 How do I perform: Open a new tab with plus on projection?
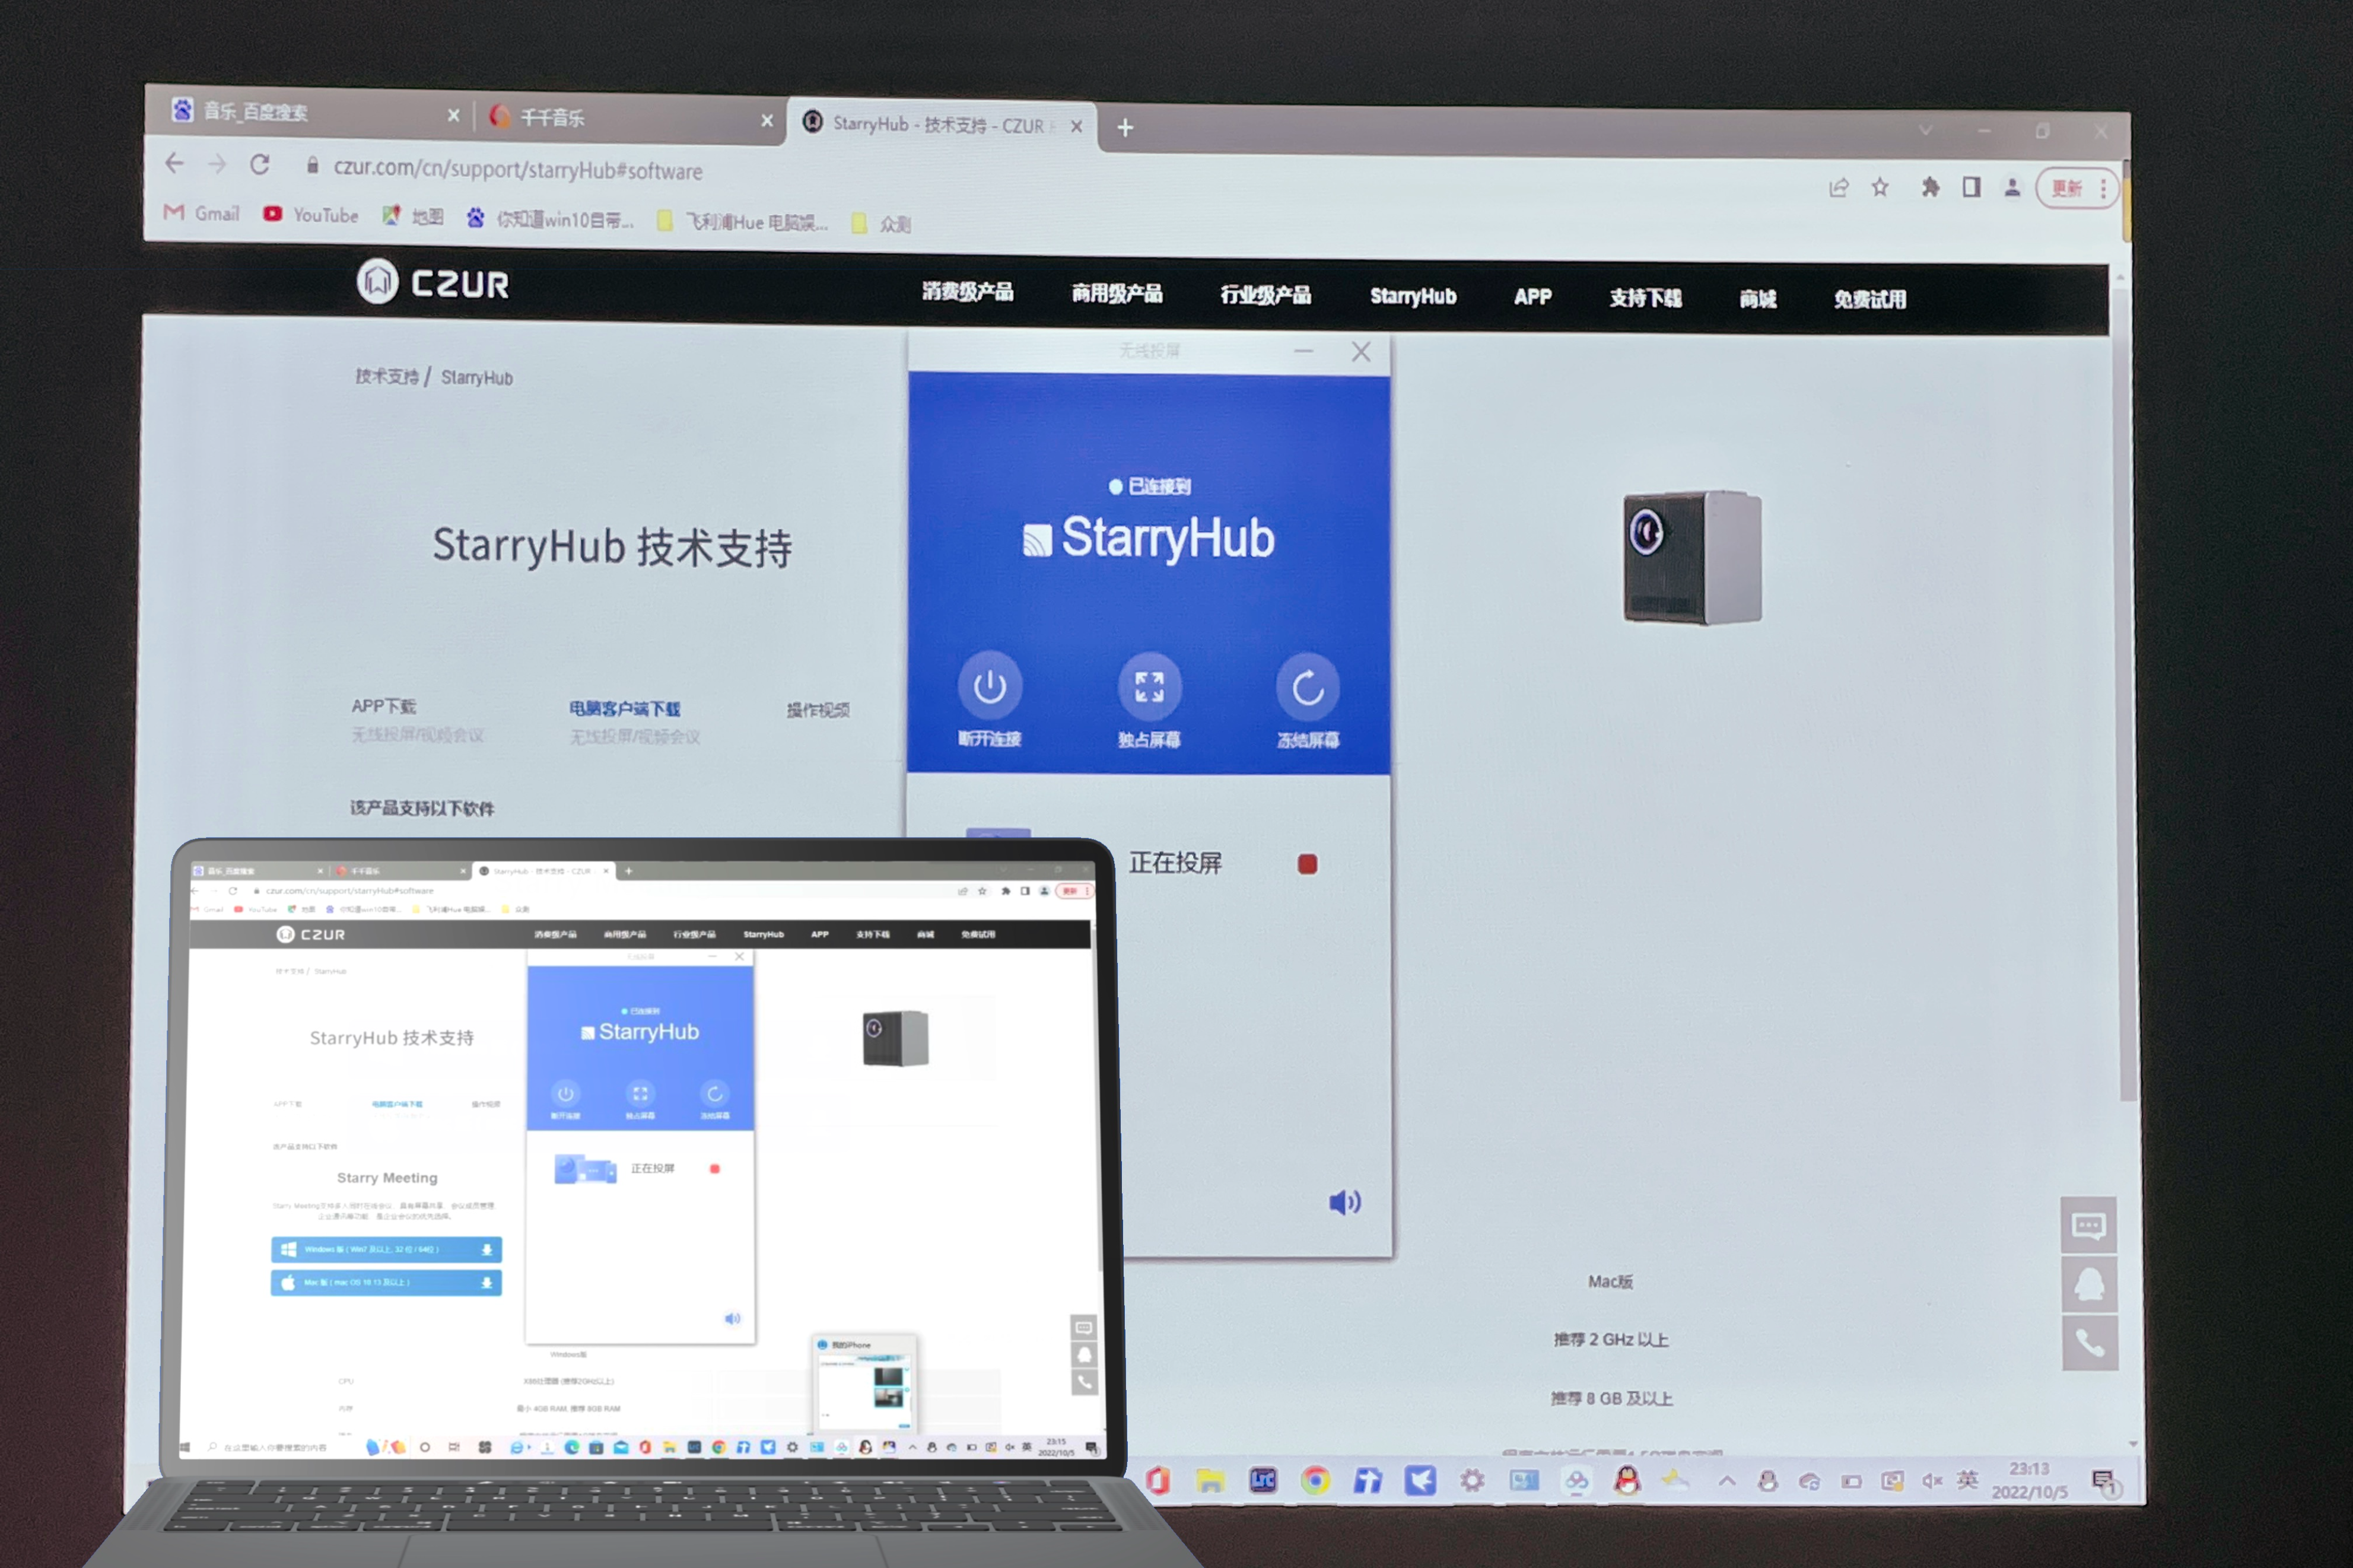(x=1125, y=128)
